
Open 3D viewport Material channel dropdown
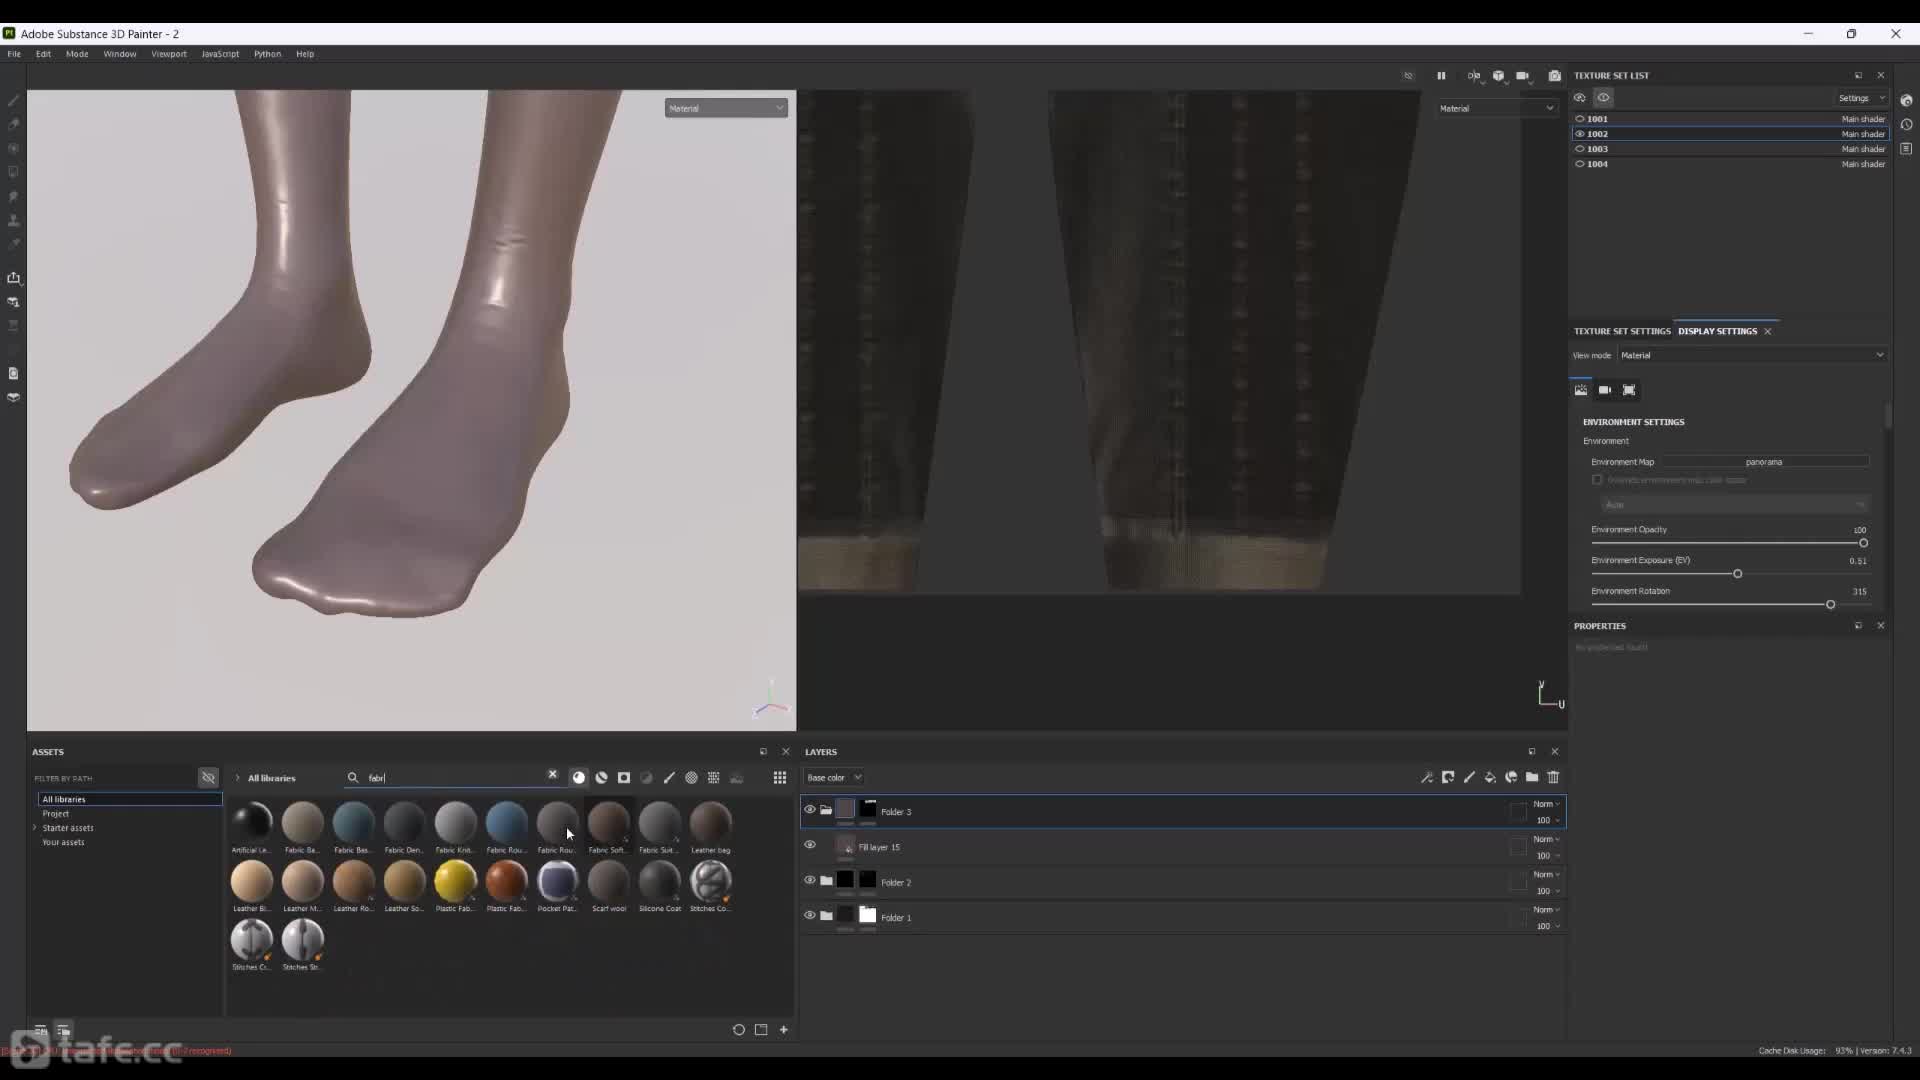coord(726,108)
